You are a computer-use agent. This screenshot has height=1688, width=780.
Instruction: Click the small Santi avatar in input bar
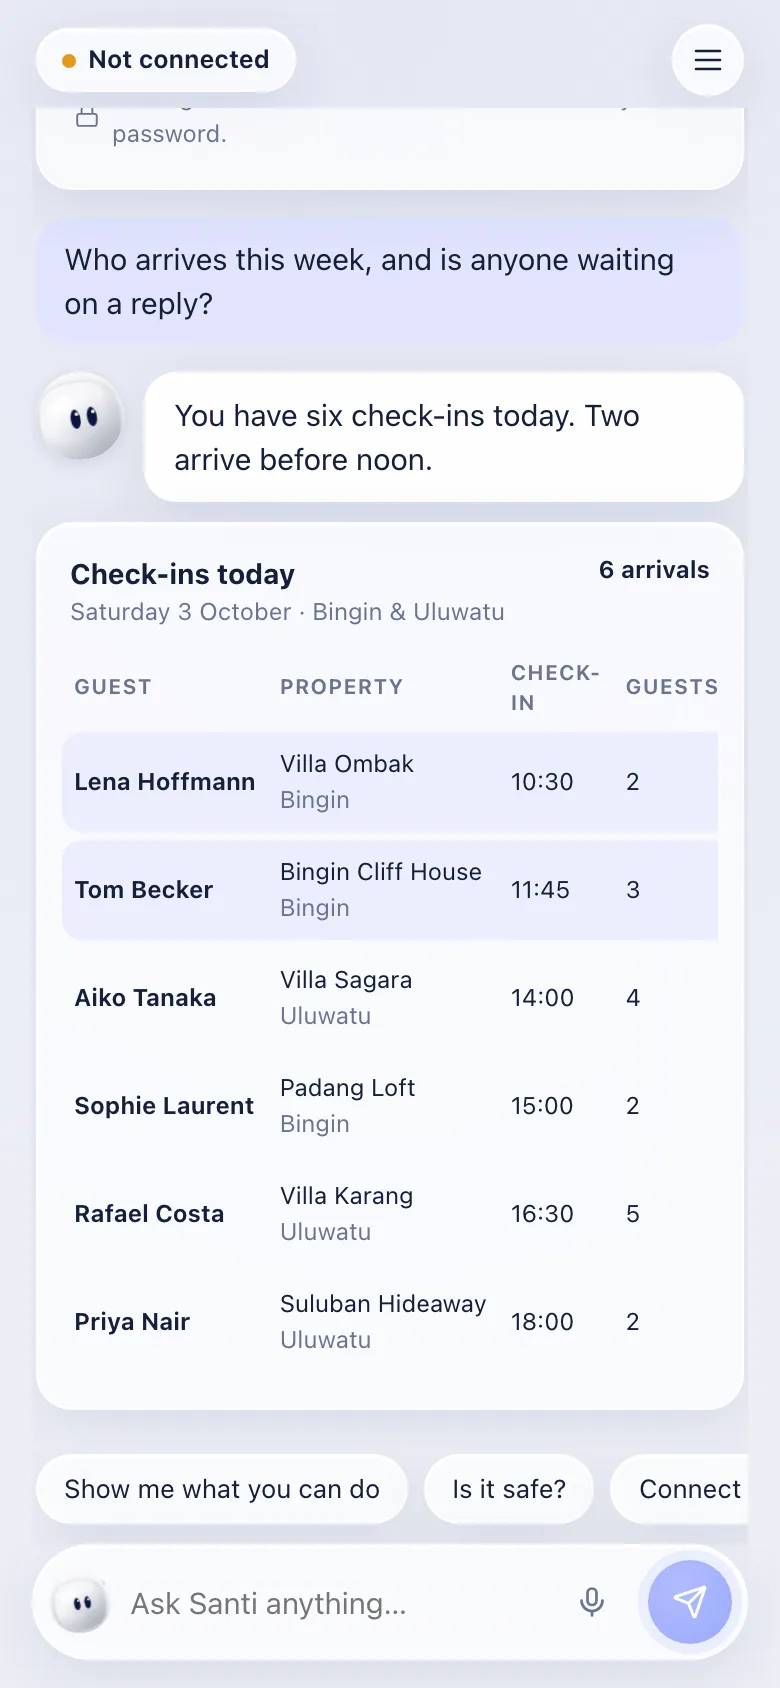pos(81,1604)
